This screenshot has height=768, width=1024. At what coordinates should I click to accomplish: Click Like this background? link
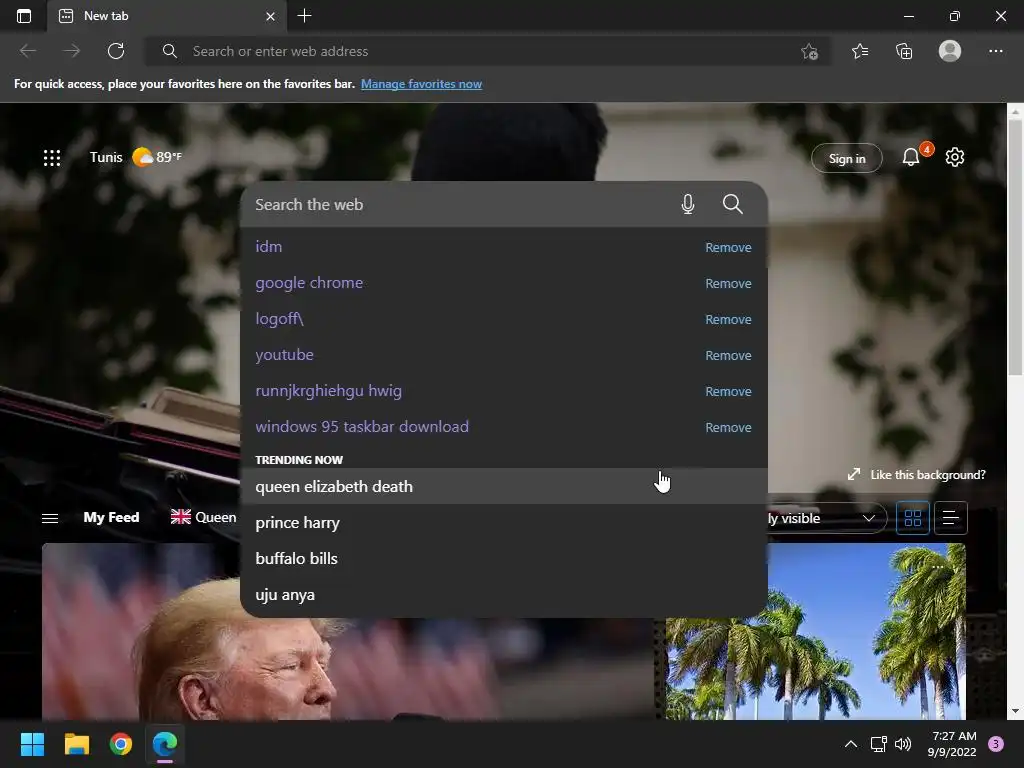[x=916, y=475]
